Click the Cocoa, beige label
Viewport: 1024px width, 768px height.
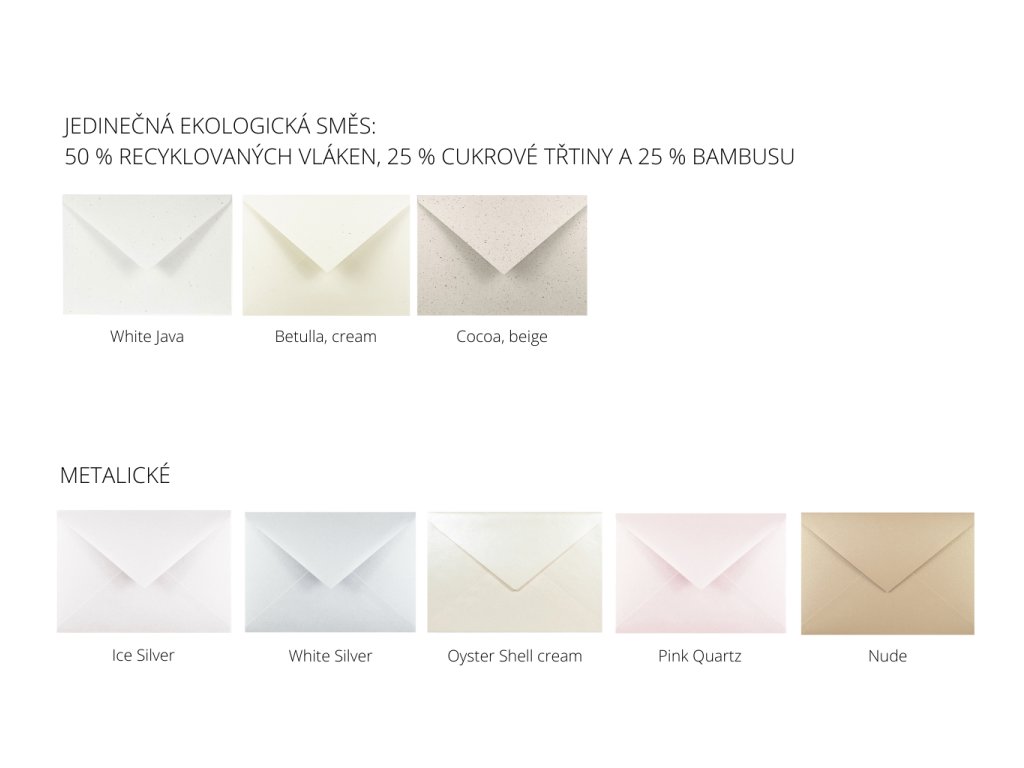point(502,337)
